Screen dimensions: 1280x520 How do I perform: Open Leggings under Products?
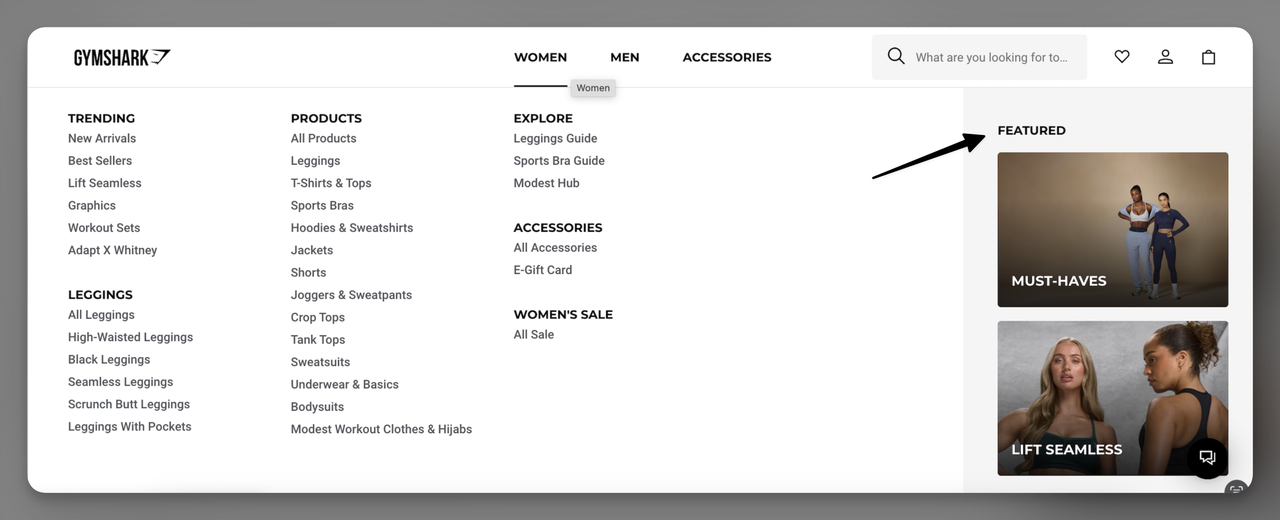coord(316,161)
